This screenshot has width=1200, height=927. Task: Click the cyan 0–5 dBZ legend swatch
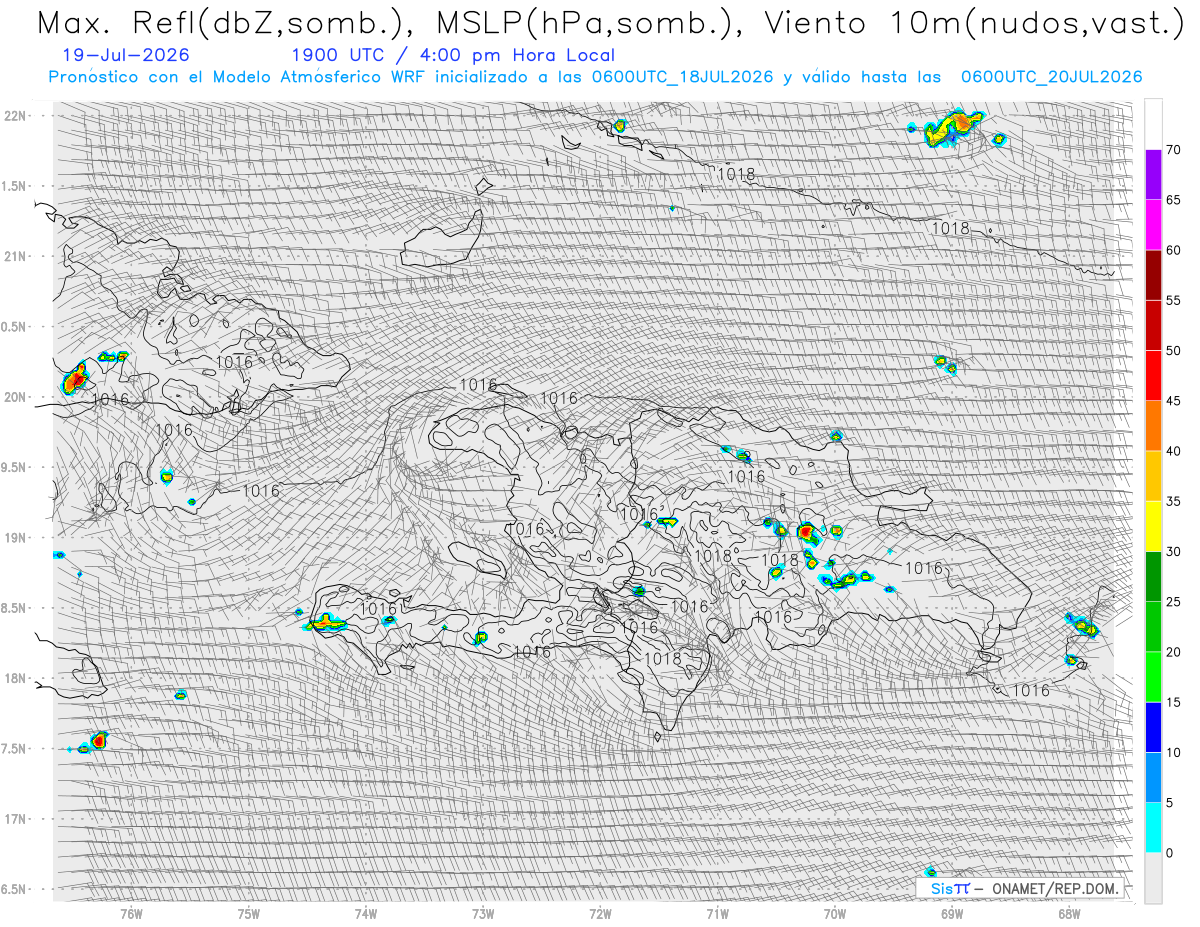pyautogui.click(x=1153, y=827)
